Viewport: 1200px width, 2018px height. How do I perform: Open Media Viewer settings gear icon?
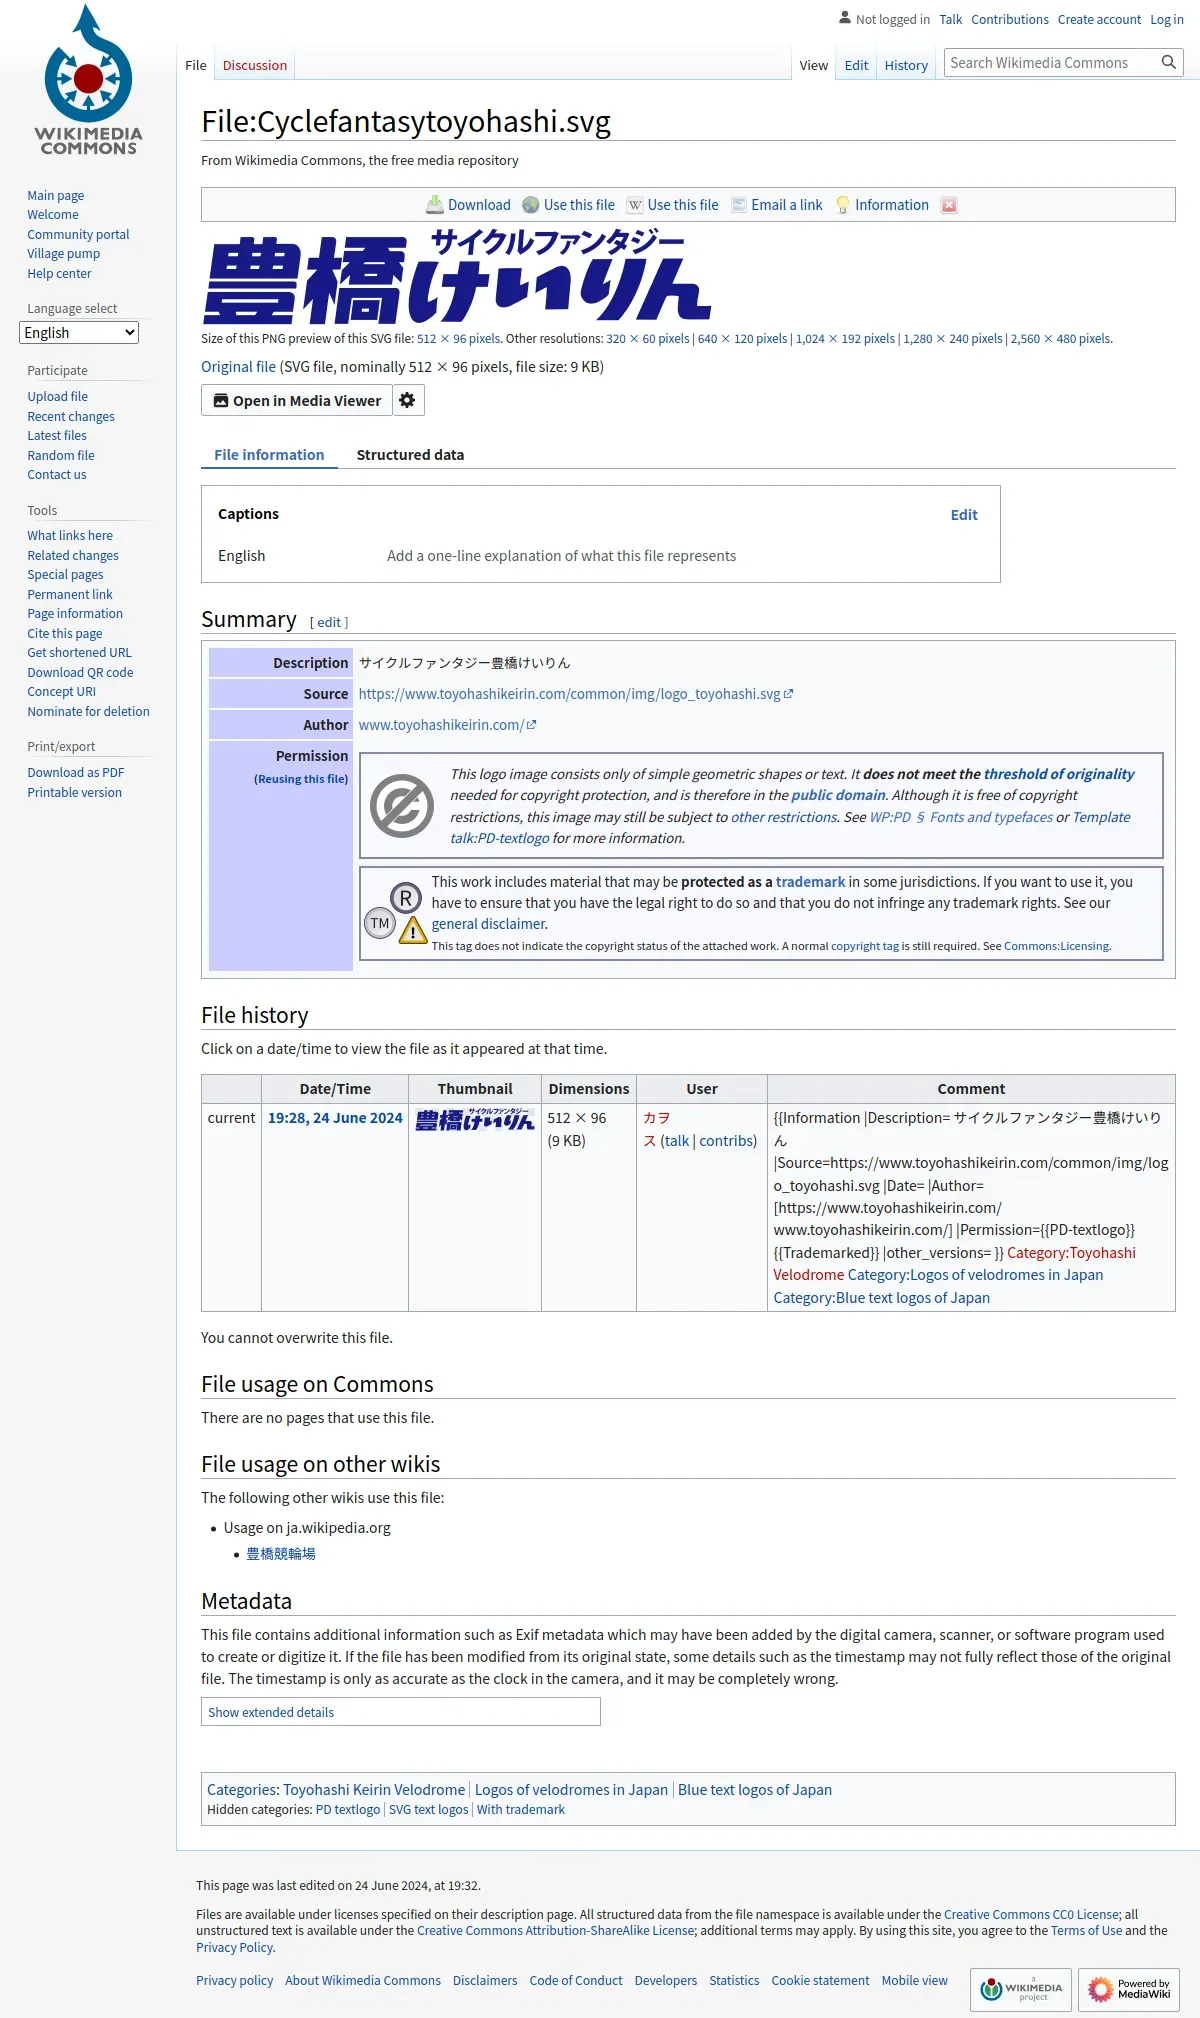click(x=408, y=400)
